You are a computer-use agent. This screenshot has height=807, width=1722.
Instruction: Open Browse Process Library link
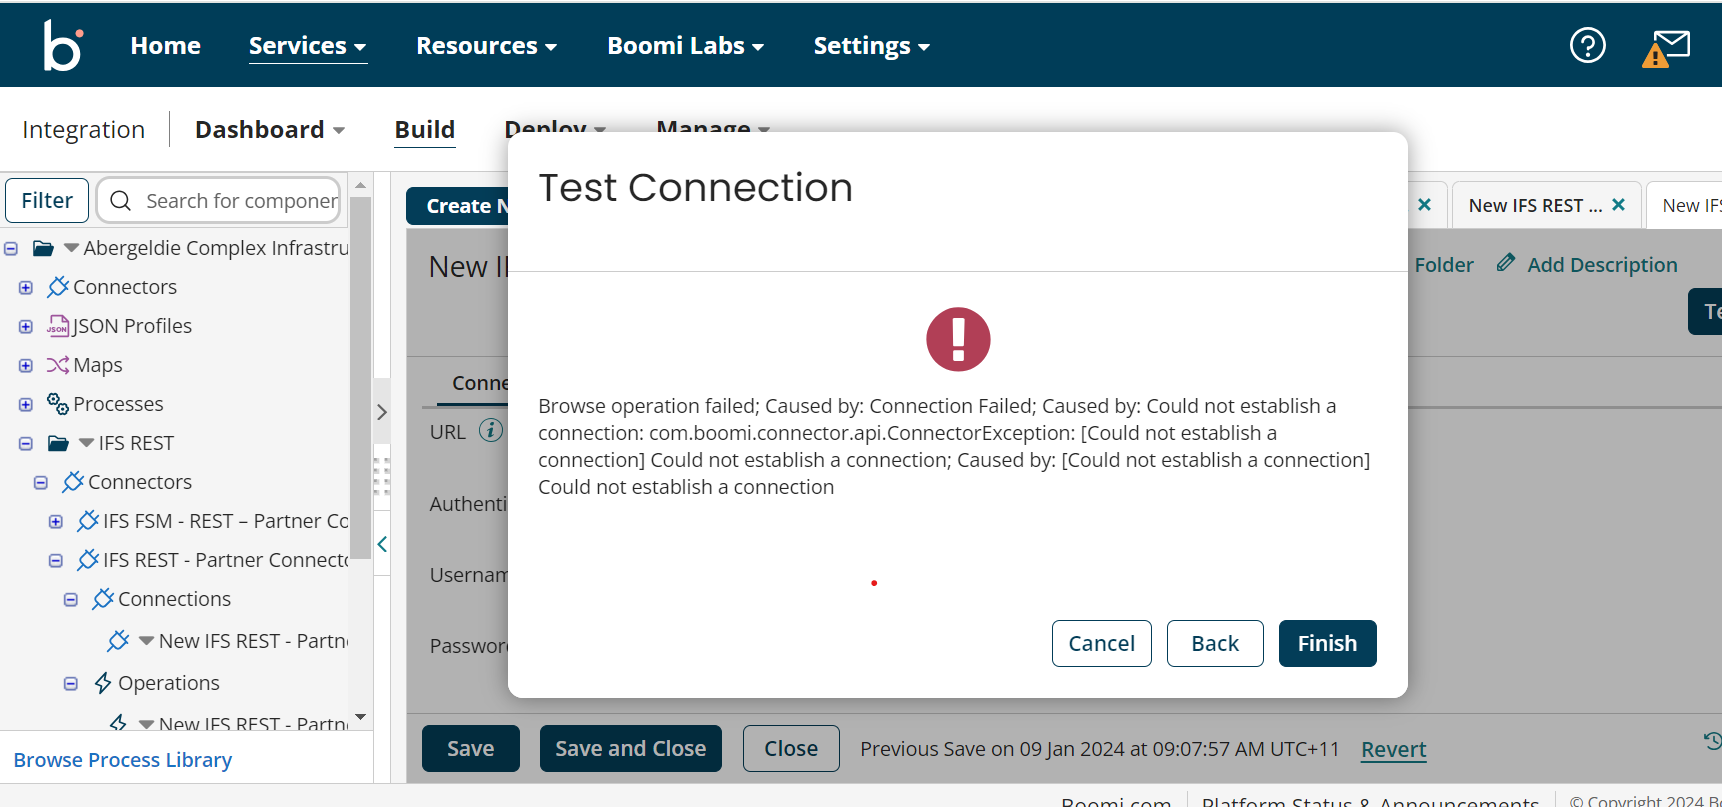(x=122, y=760)
